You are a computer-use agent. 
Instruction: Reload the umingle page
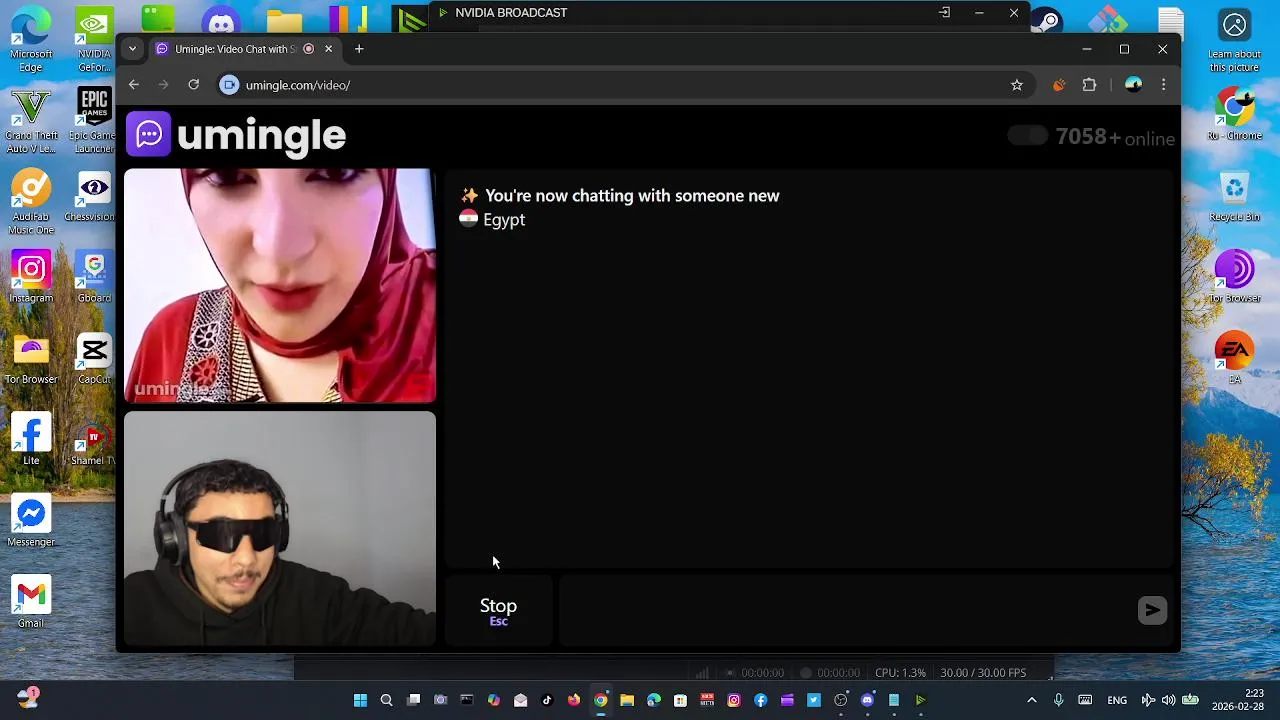[194, 85]
